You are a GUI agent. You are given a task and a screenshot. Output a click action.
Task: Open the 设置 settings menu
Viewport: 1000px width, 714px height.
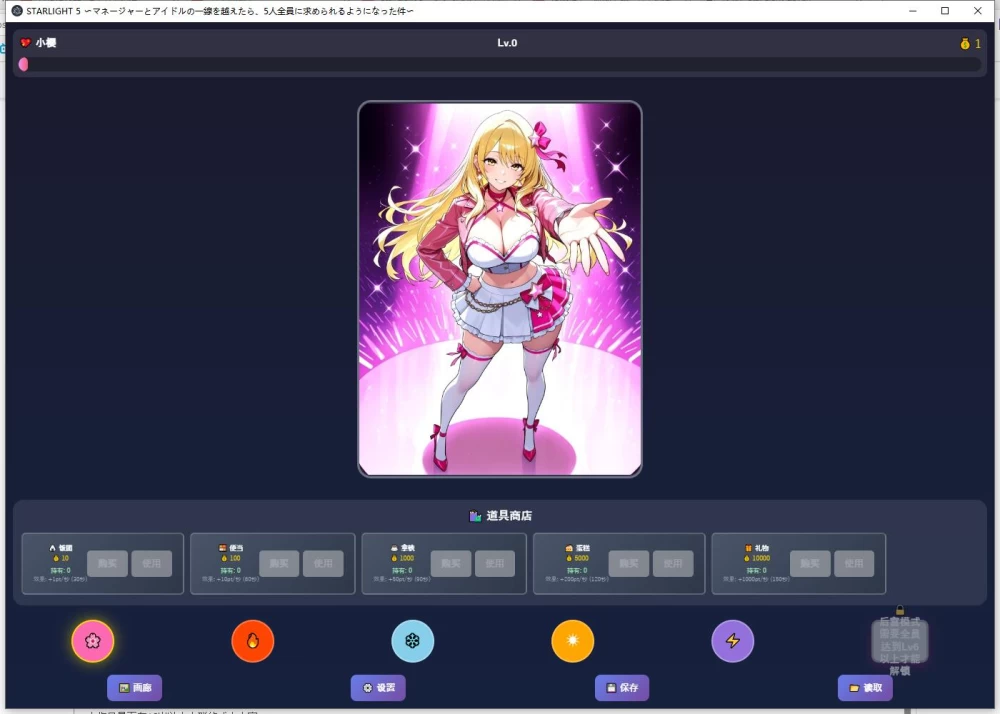pyautogui.click(x=378, y=688)
